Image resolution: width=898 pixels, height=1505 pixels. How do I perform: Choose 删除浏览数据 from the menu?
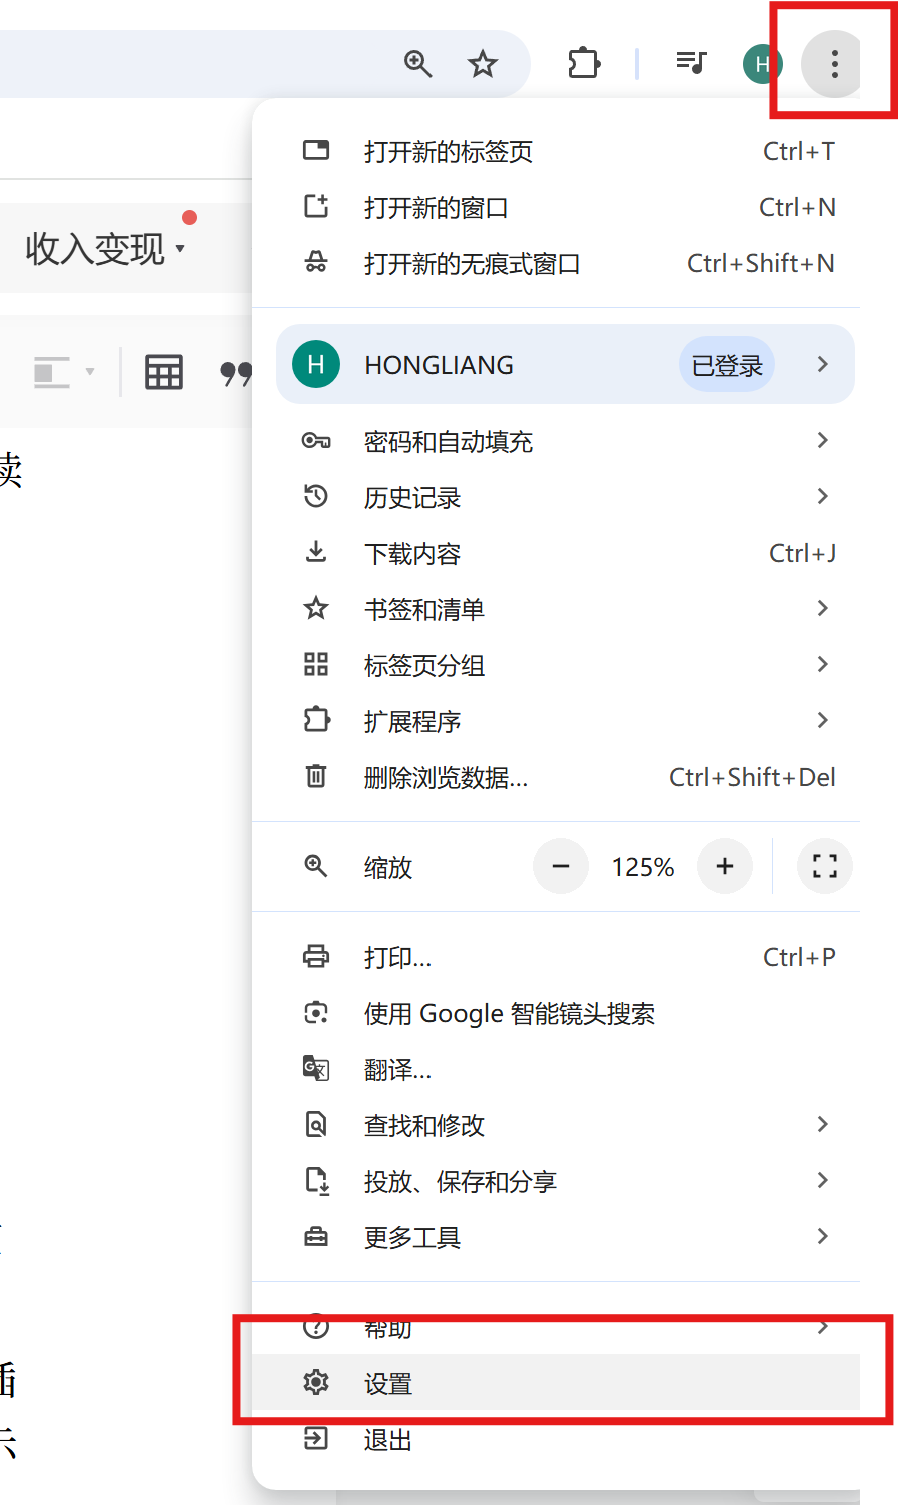[450, 776]
